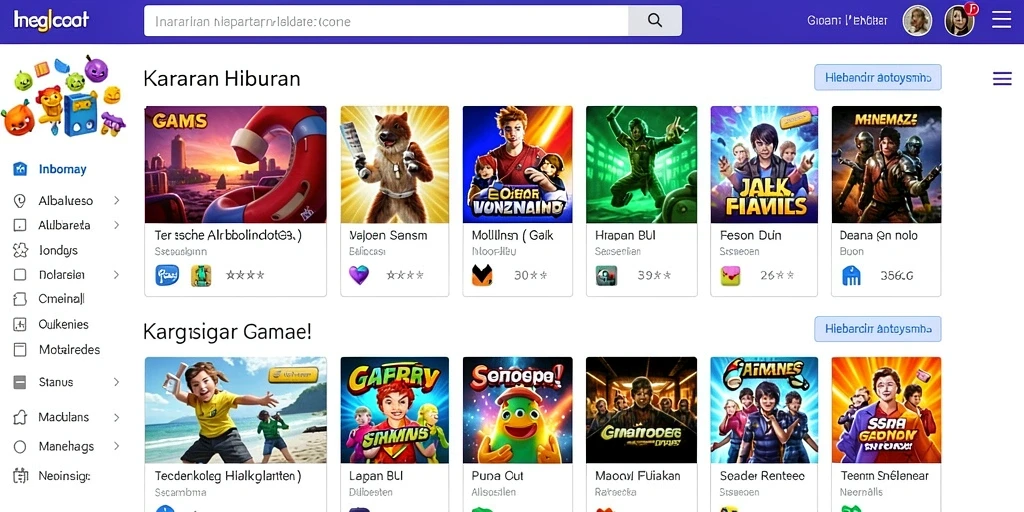Click the Maclulans sidebar icon

tap(20, 417)
